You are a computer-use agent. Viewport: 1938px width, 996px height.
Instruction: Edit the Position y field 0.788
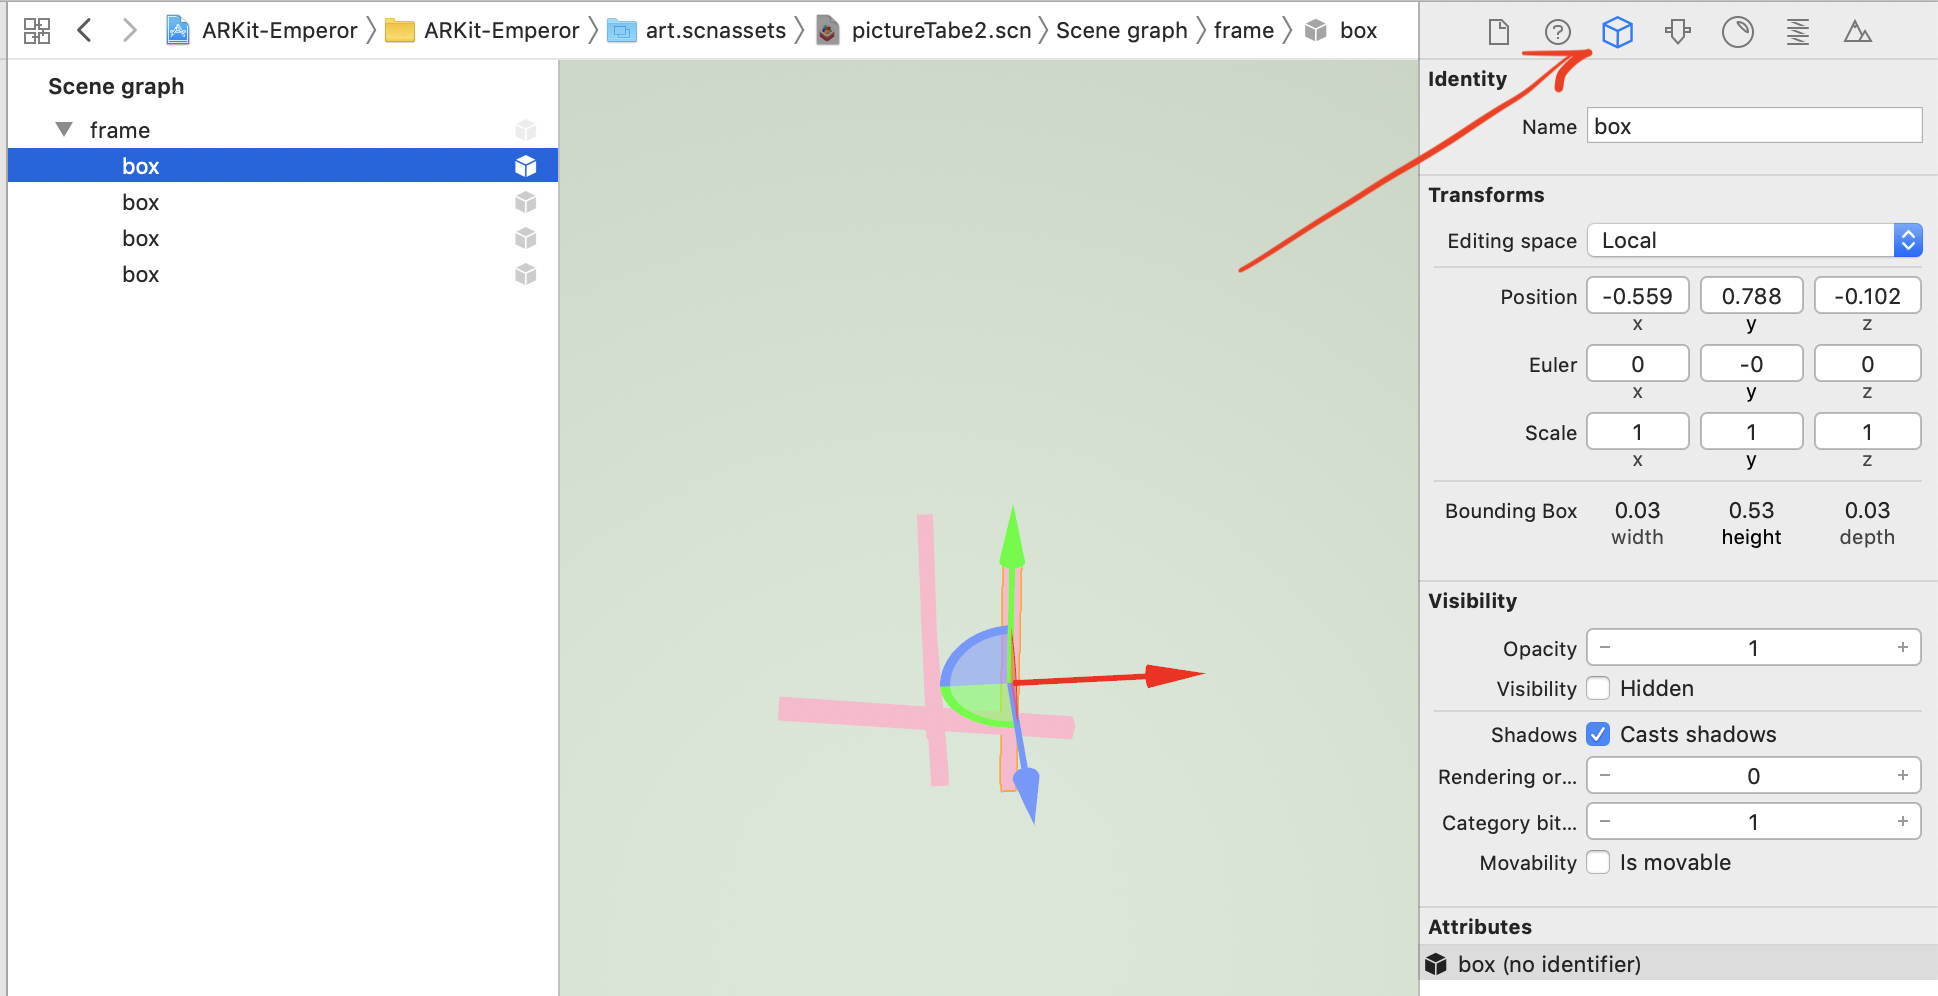[x=1751, y=296]
